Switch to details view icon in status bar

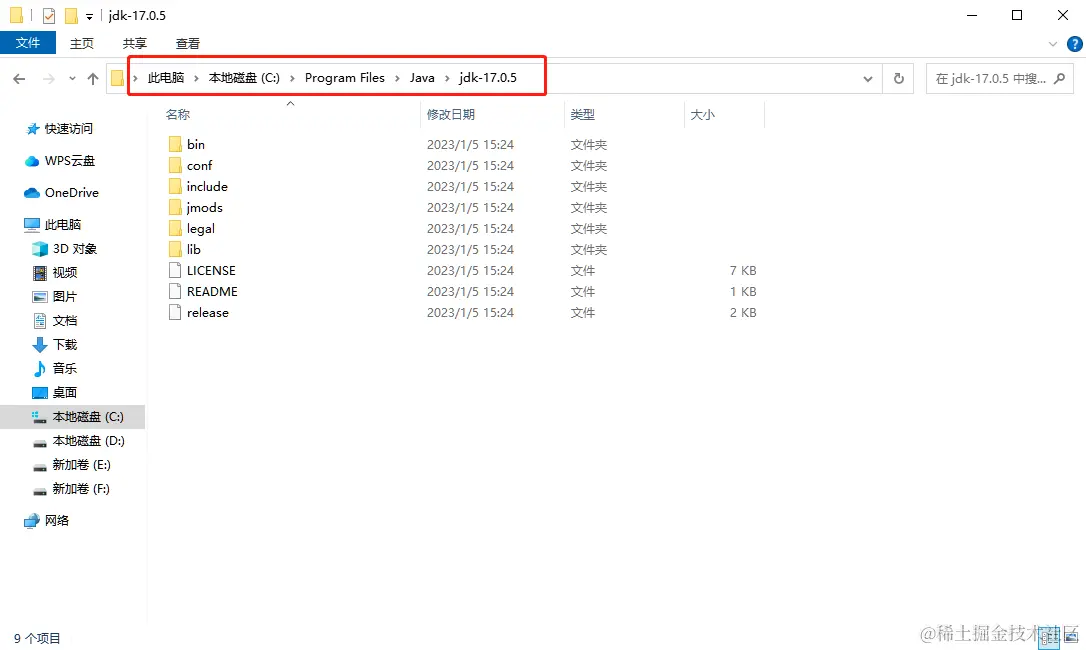[x=1049, y=638]
